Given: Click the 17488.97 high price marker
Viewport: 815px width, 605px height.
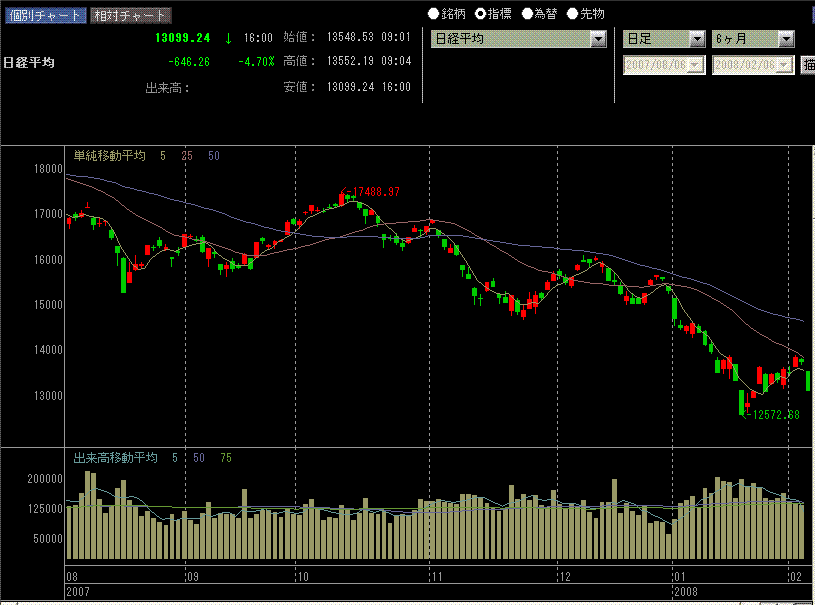Looking at the screenshot, I should [372, 191].
